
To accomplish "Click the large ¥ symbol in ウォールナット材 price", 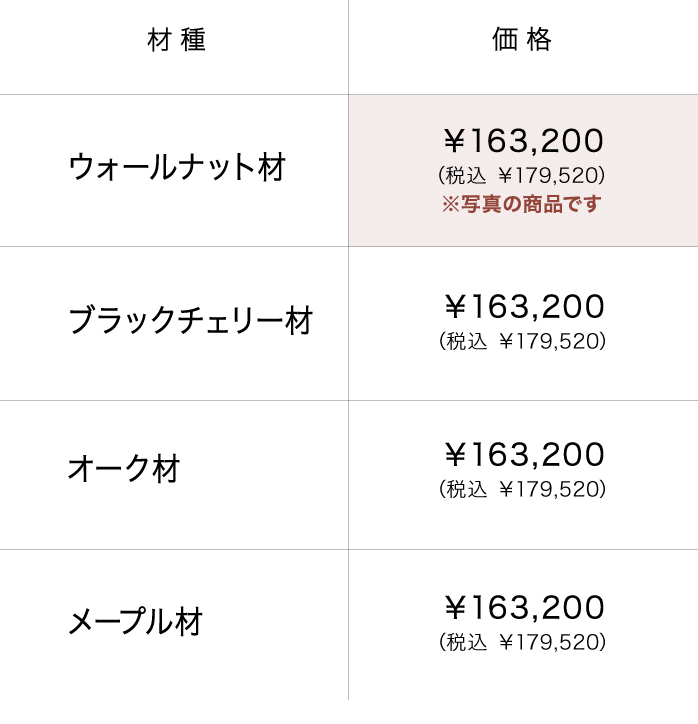I will [455, 141].
